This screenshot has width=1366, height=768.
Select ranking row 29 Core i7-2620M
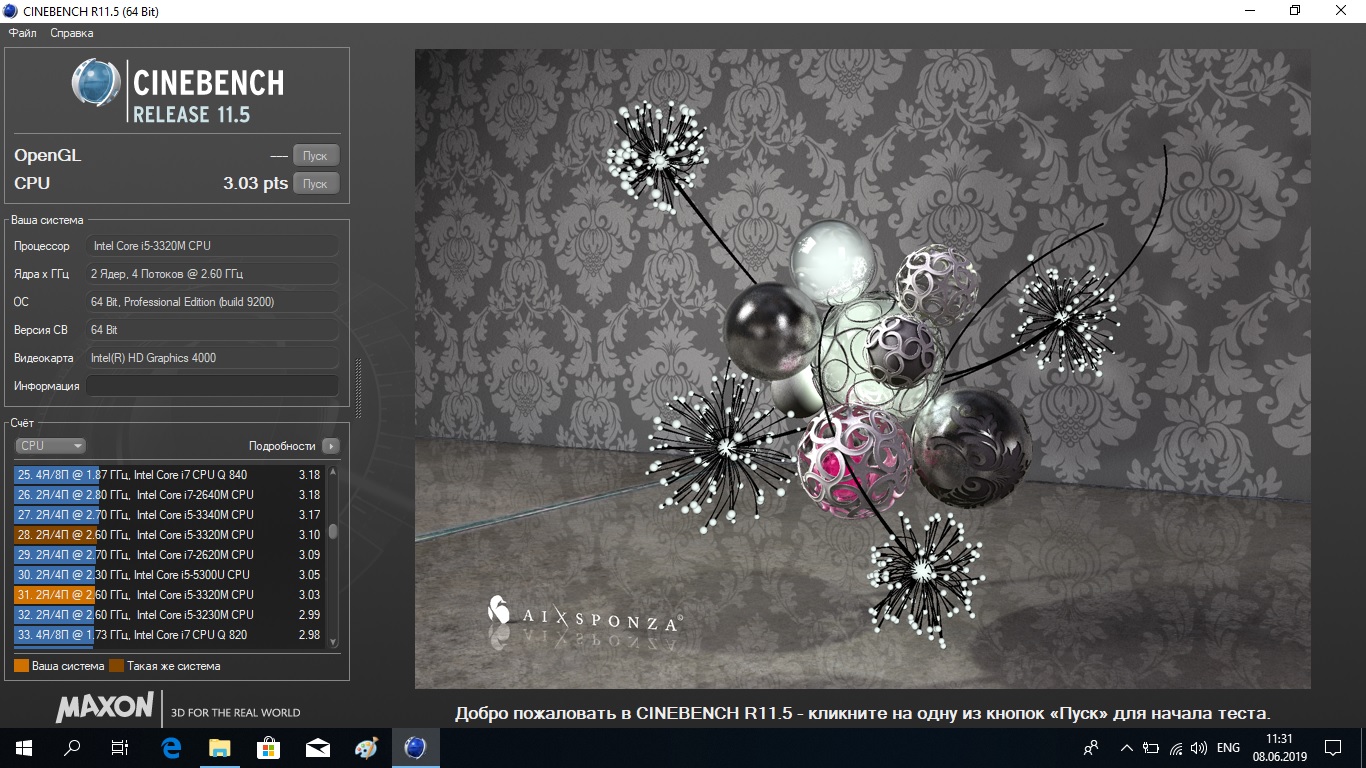tap(169, 555)
